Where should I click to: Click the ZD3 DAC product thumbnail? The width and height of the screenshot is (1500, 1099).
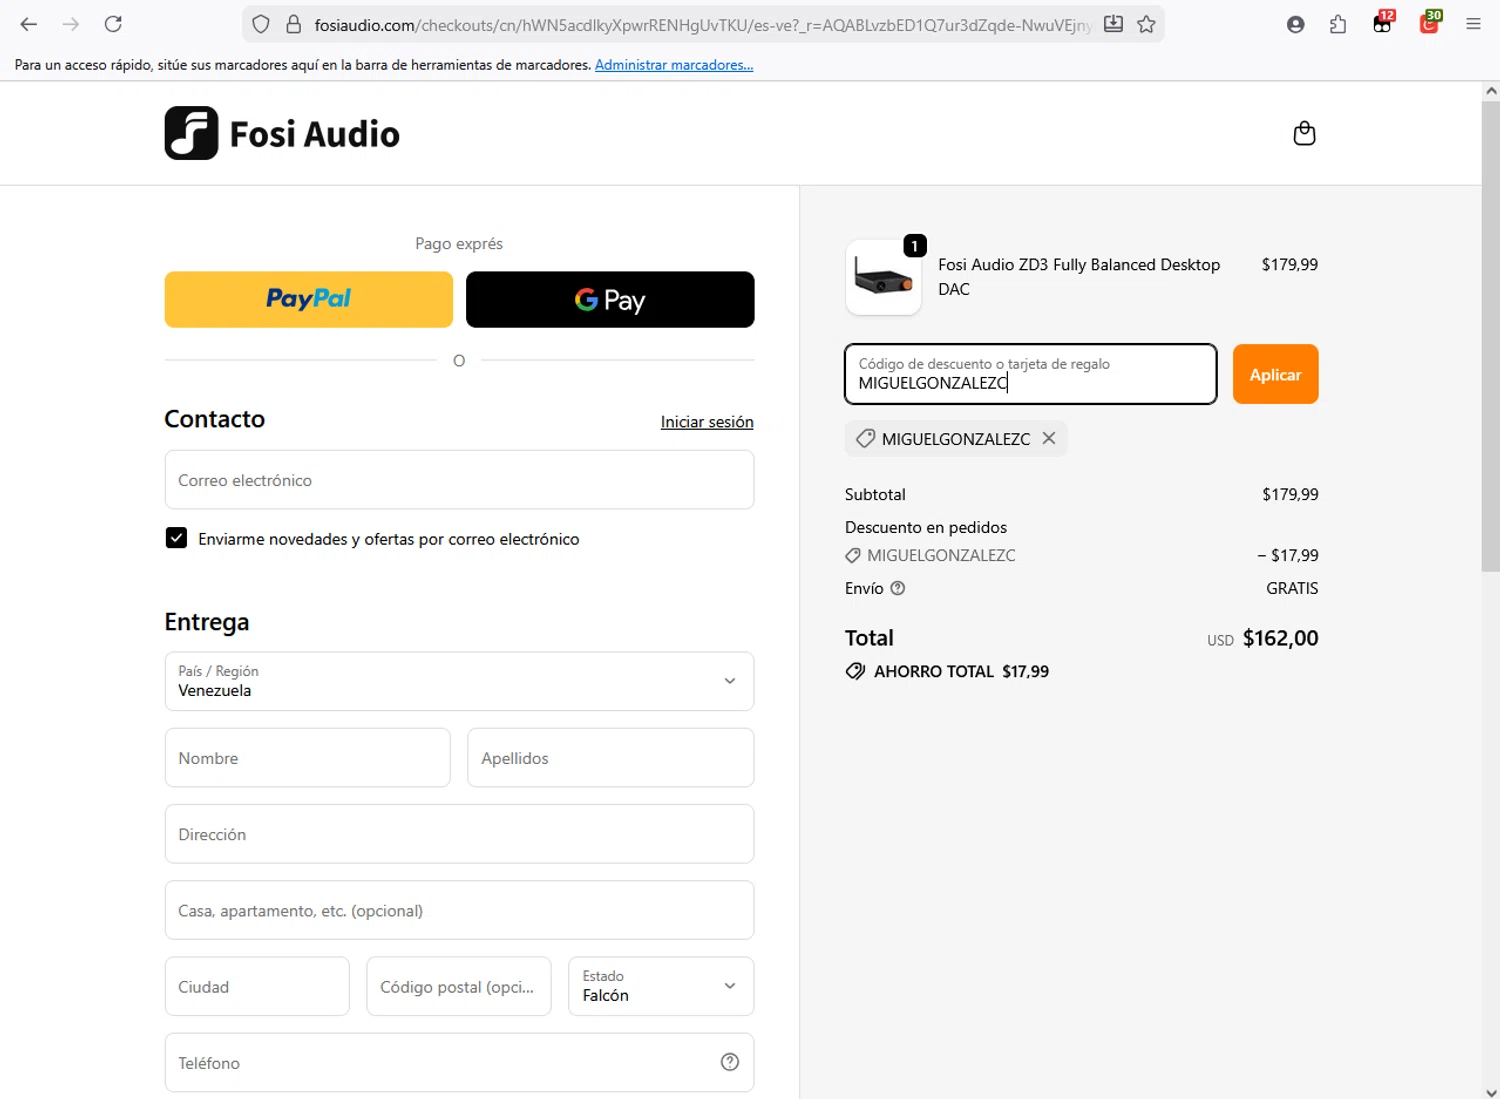pos(883,278)
